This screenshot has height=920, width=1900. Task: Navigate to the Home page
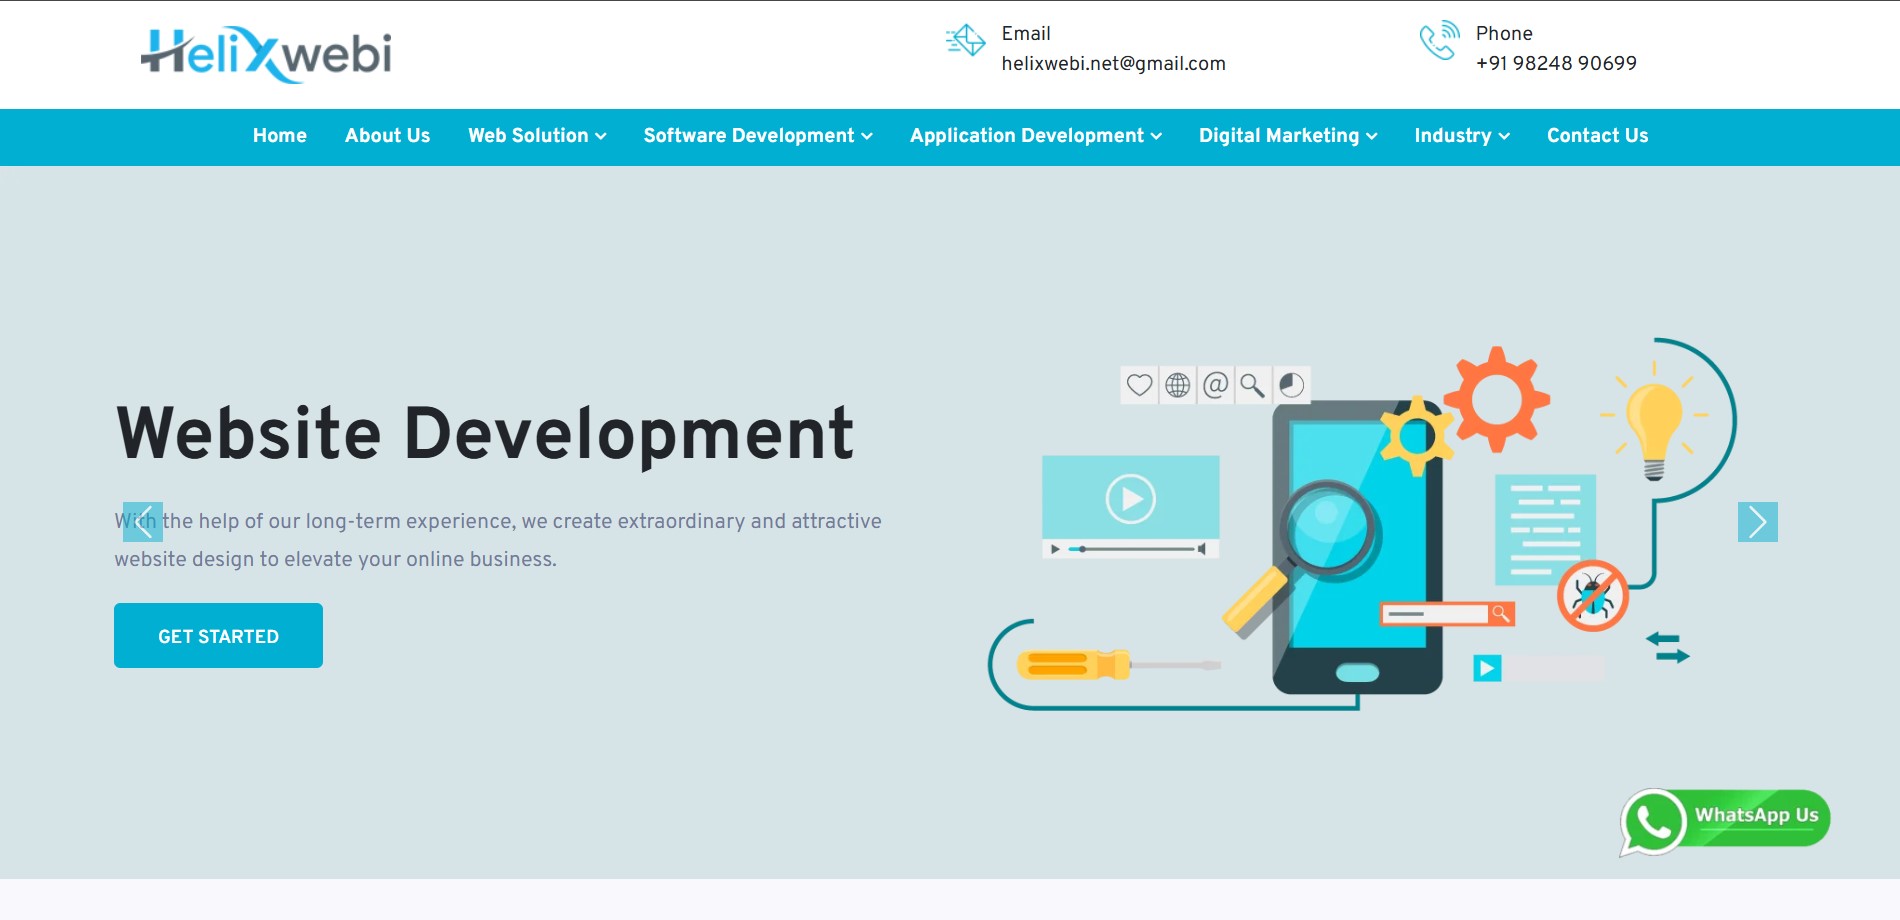tap(280, 136)
